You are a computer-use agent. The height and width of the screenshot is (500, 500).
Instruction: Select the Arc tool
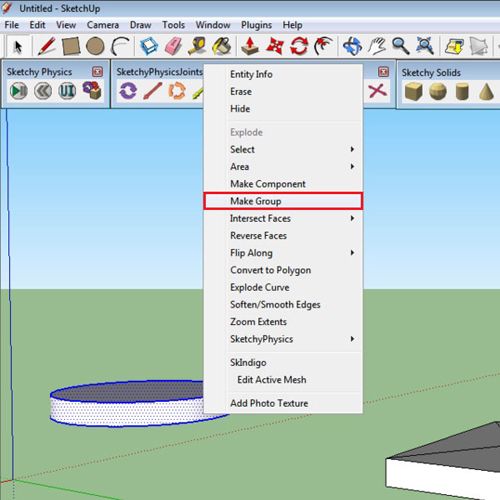(120, 46)
